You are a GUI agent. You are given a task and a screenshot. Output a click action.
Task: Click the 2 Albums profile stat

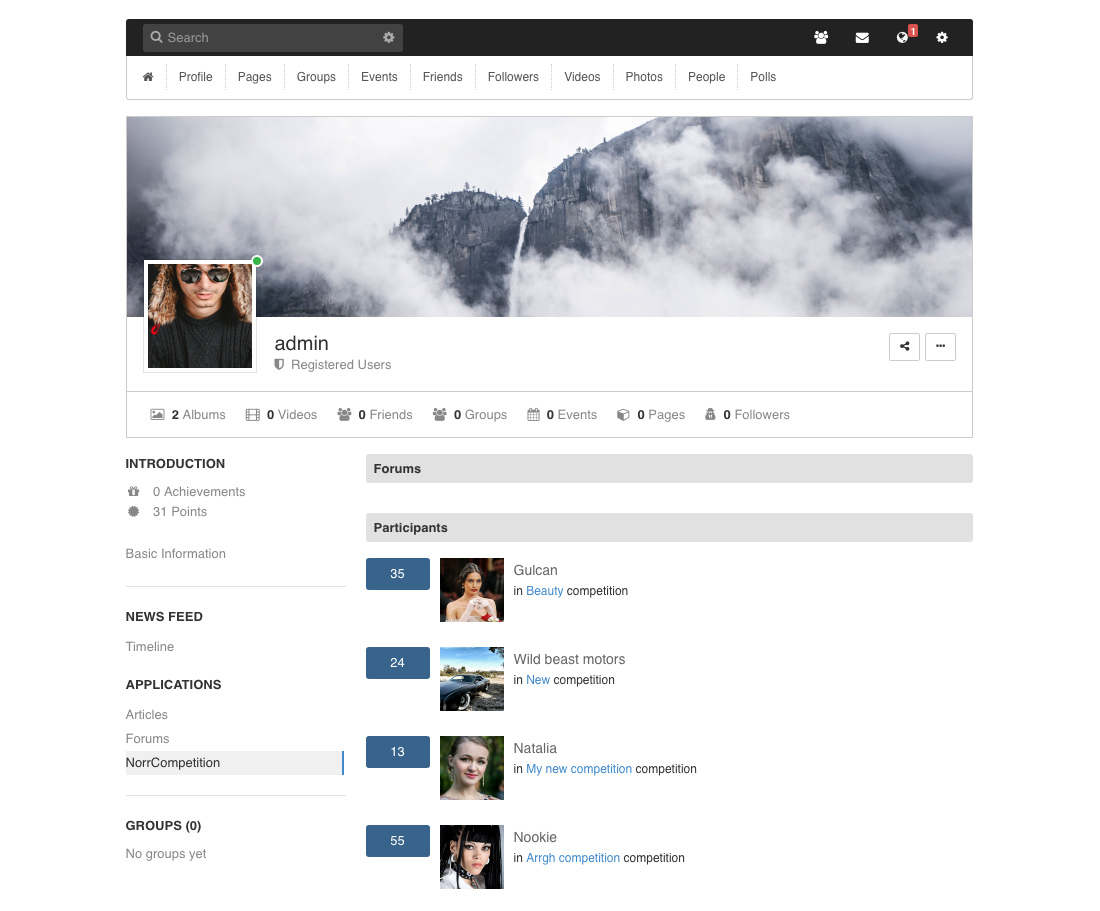(188, 415)
